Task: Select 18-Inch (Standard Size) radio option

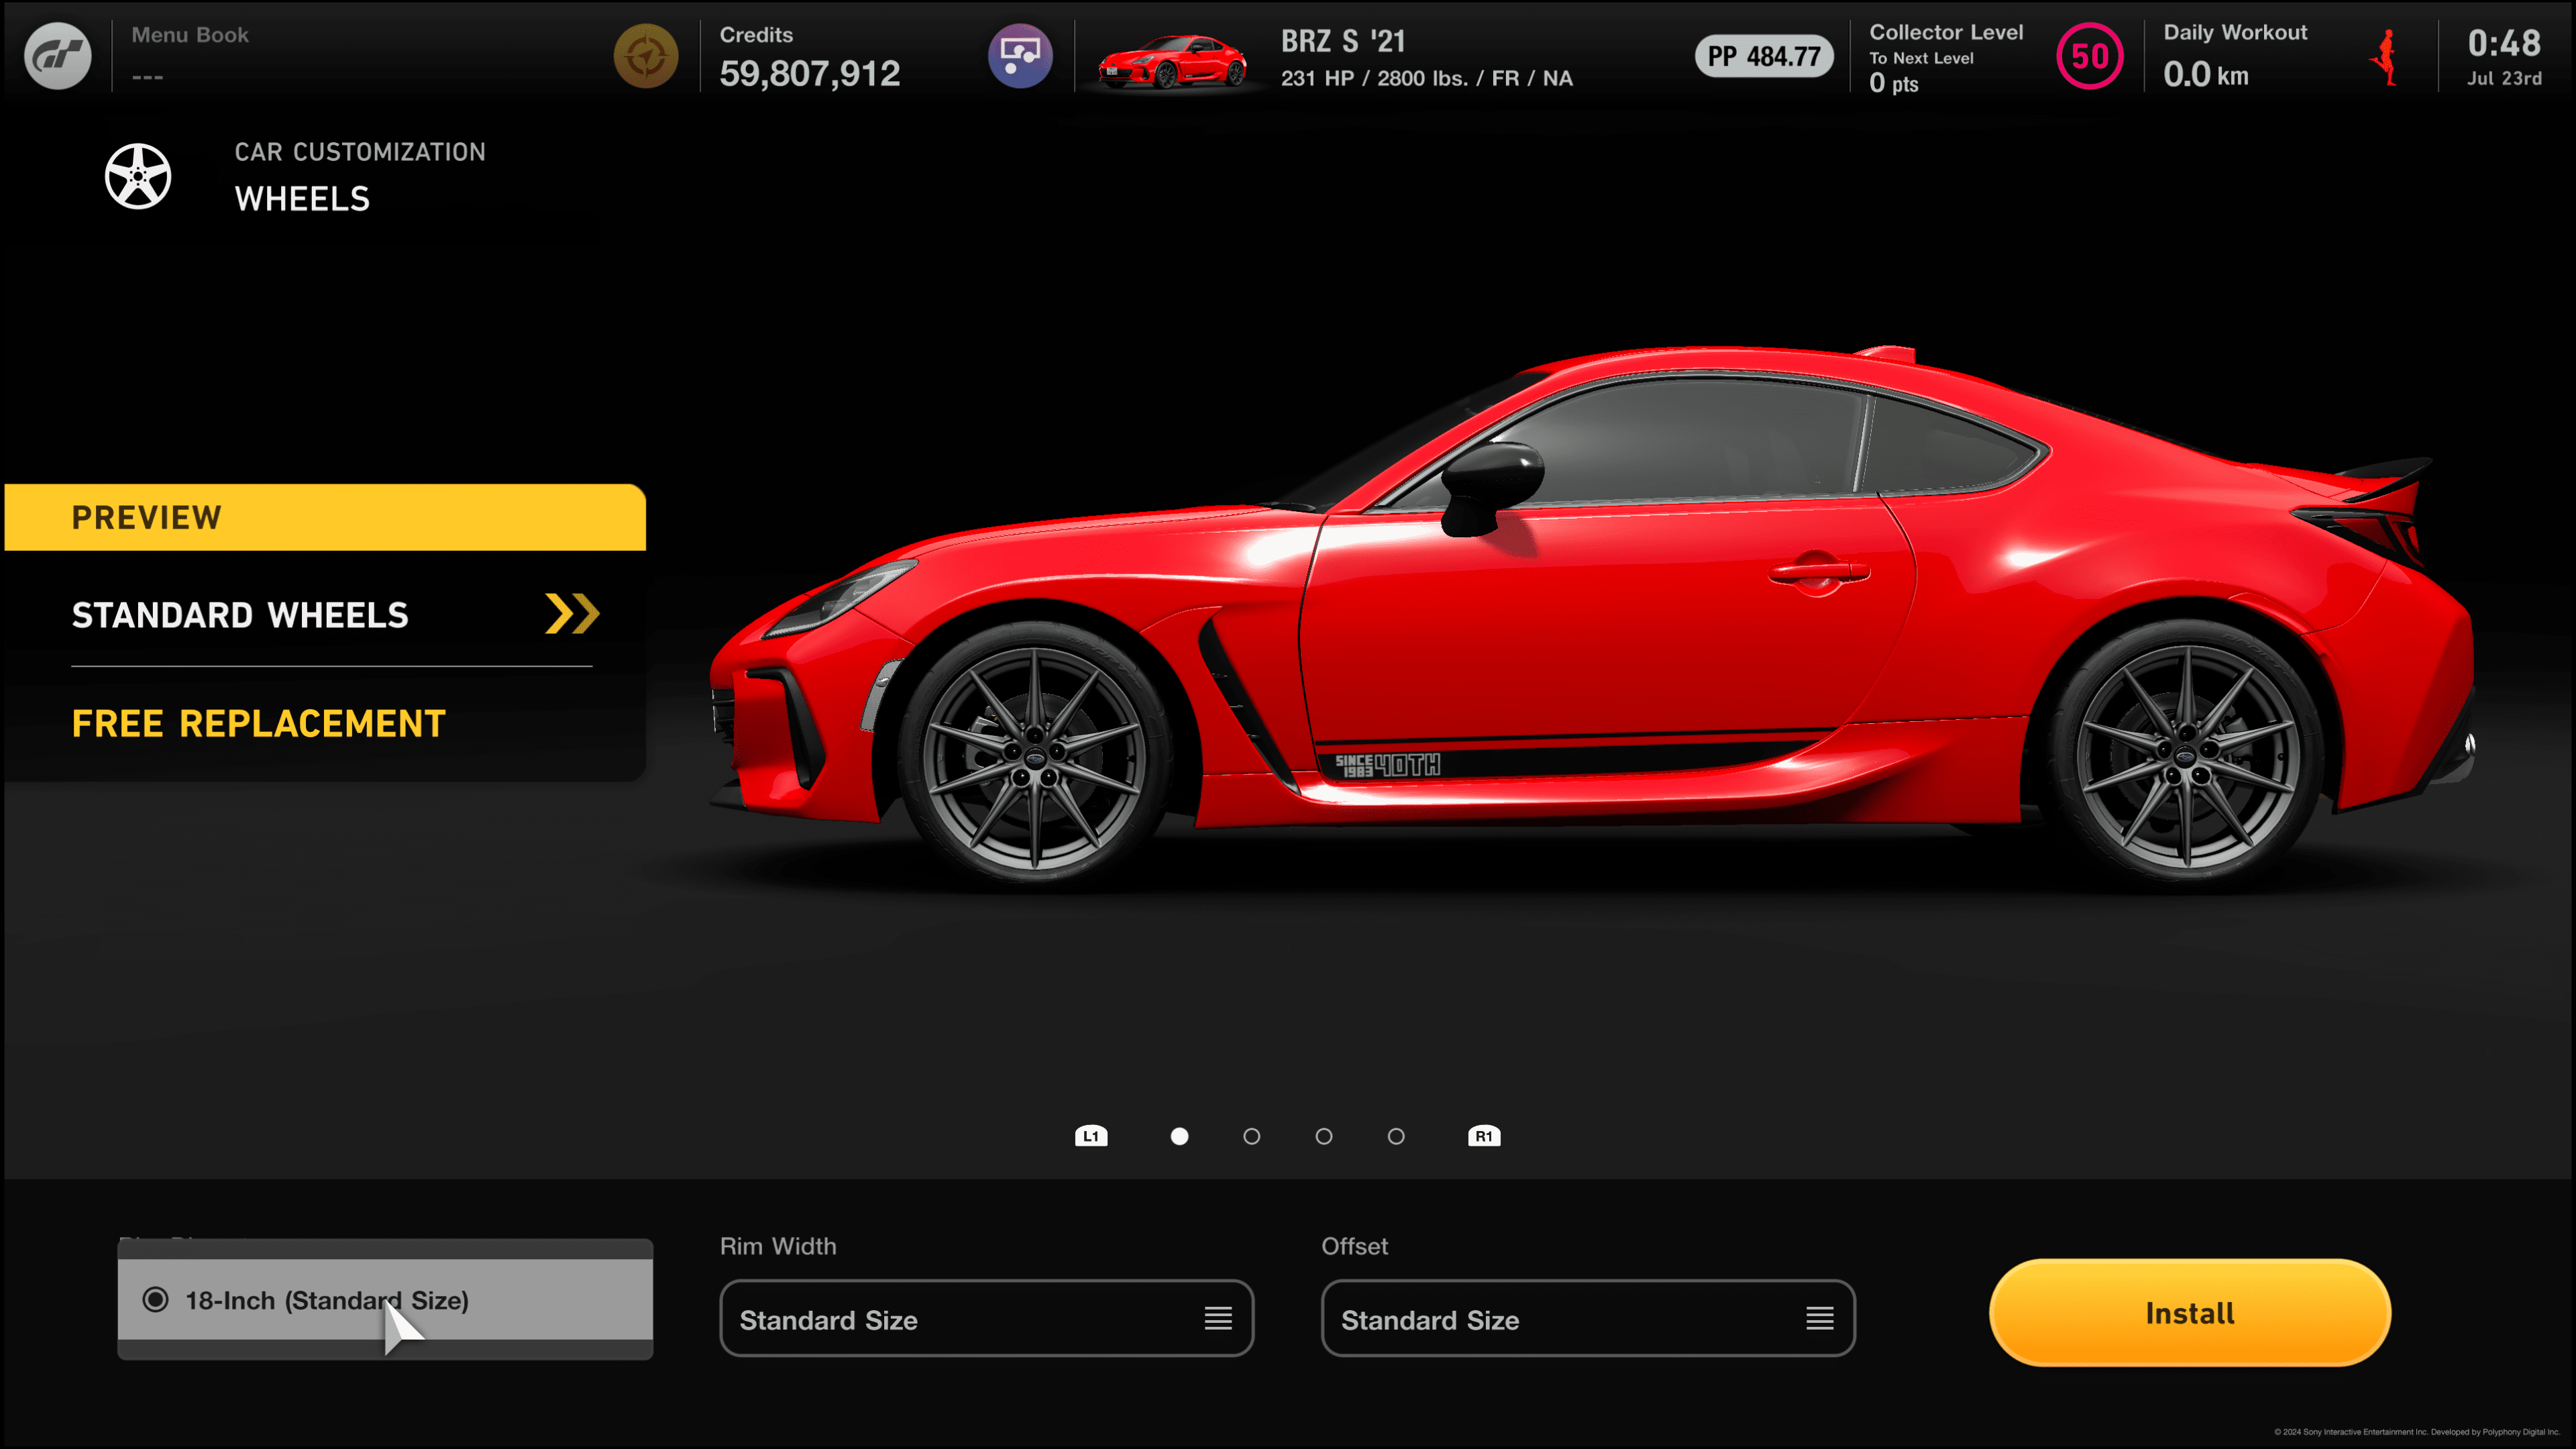Action: [385, 1300]
